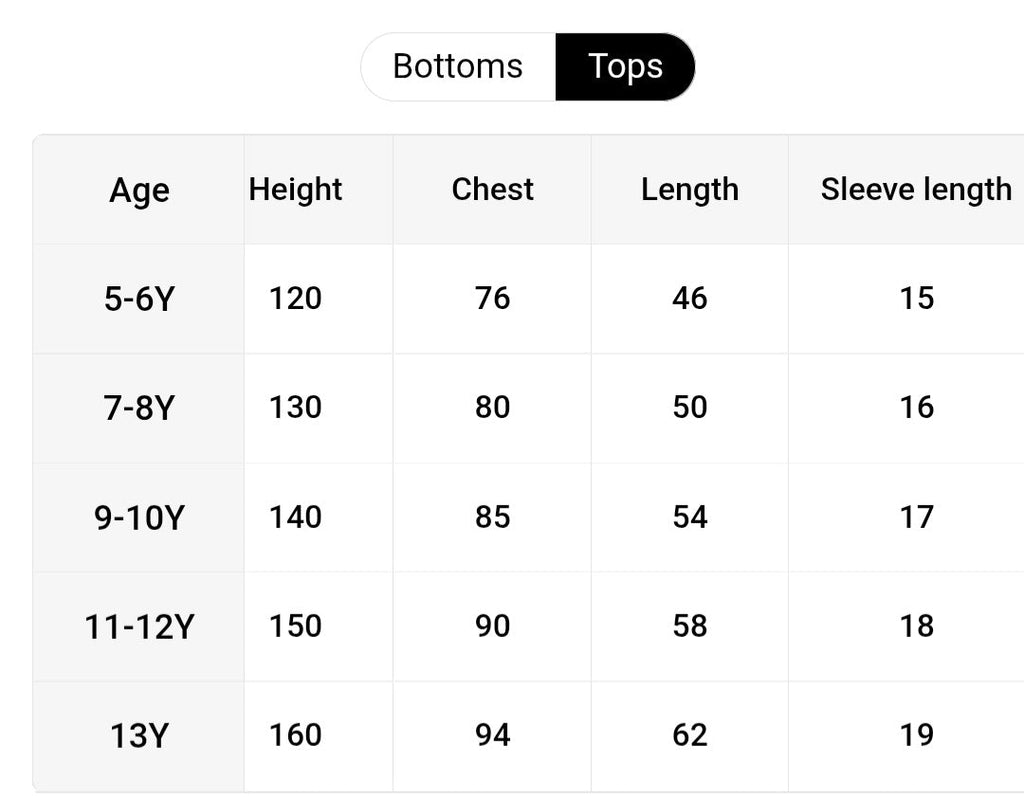Click length value 46
Image resolution: width=1024 pixels, height=800 pixels.
click(x=690, y=298)
